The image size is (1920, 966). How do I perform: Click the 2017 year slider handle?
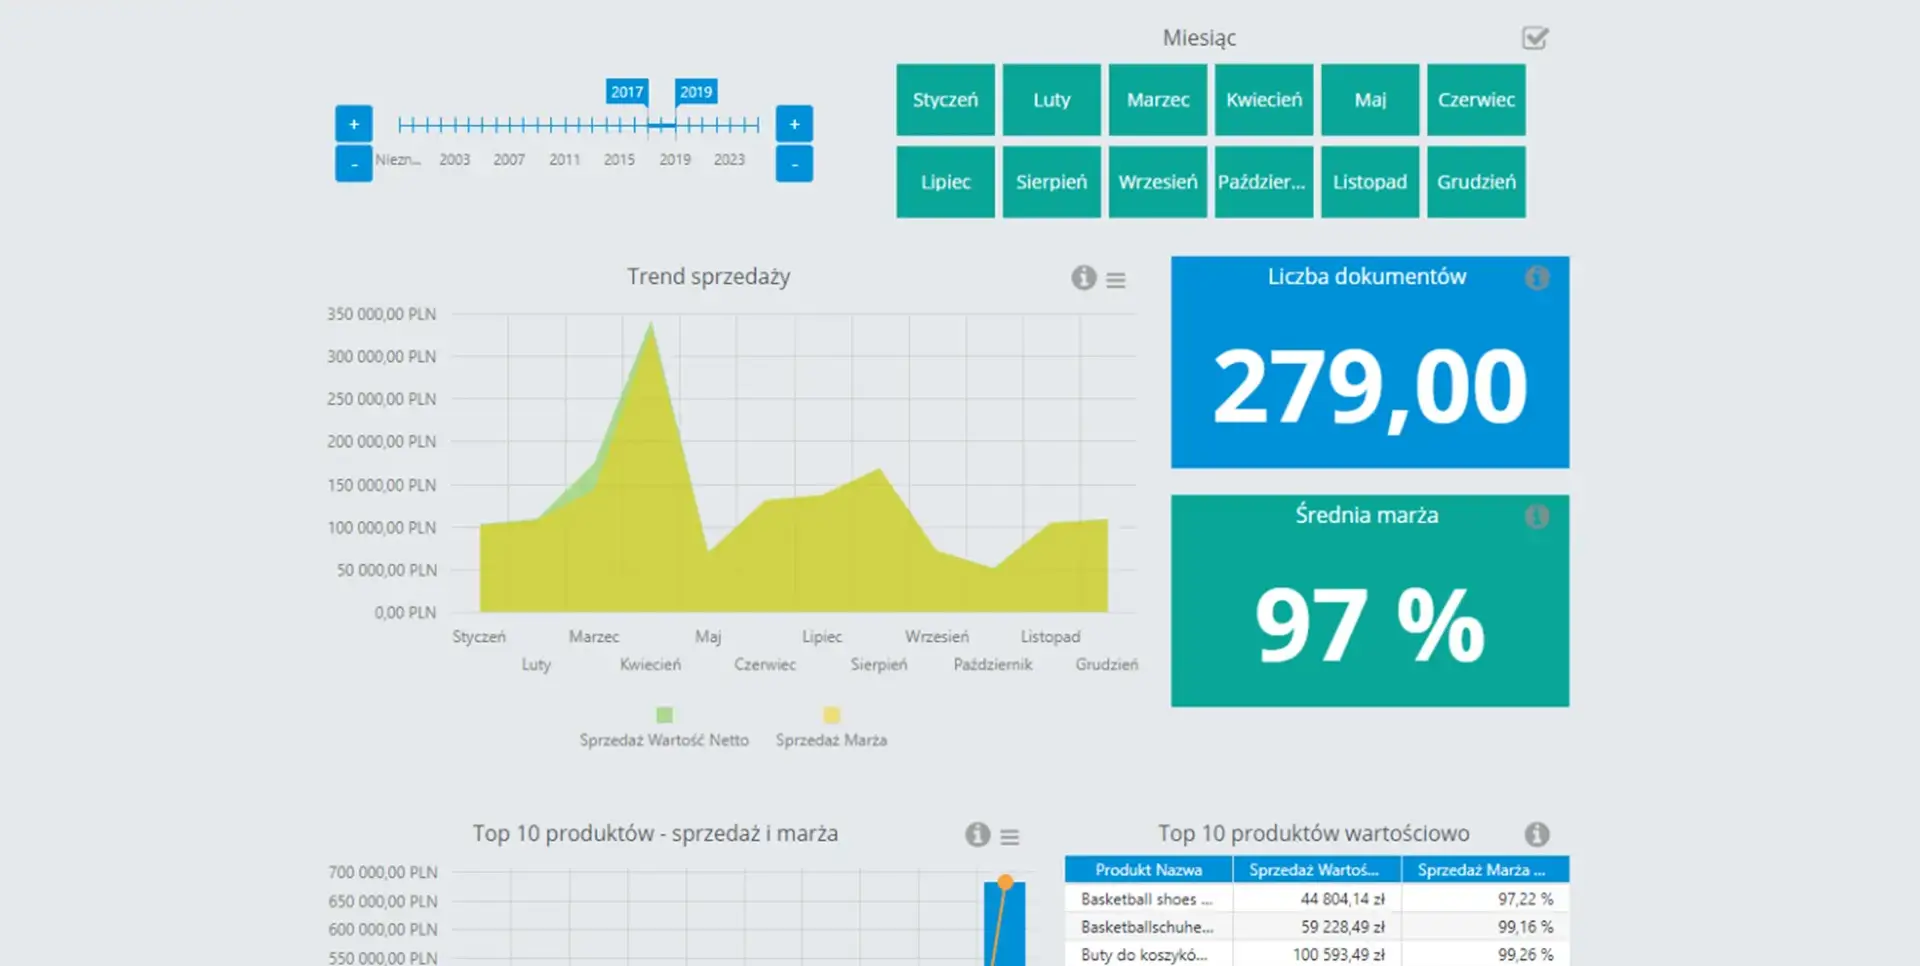click(x=627, y=92)
